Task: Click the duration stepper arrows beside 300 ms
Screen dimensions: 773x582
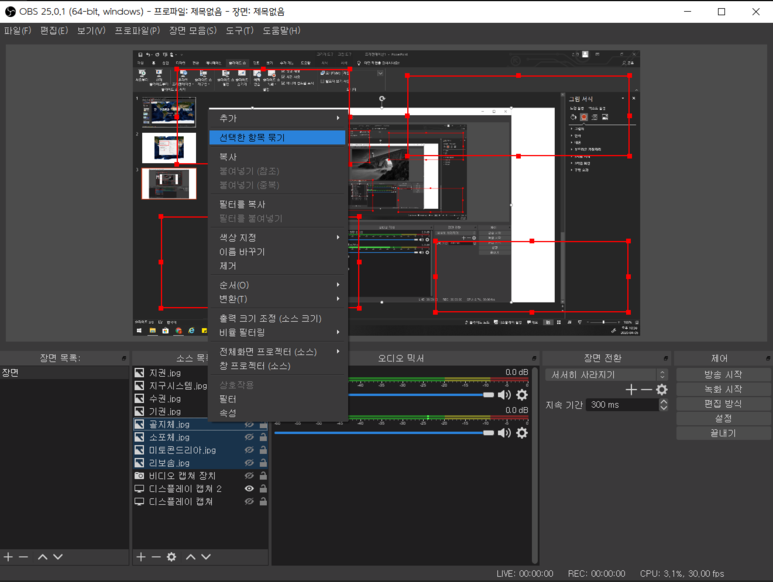Action: (664, 405)
